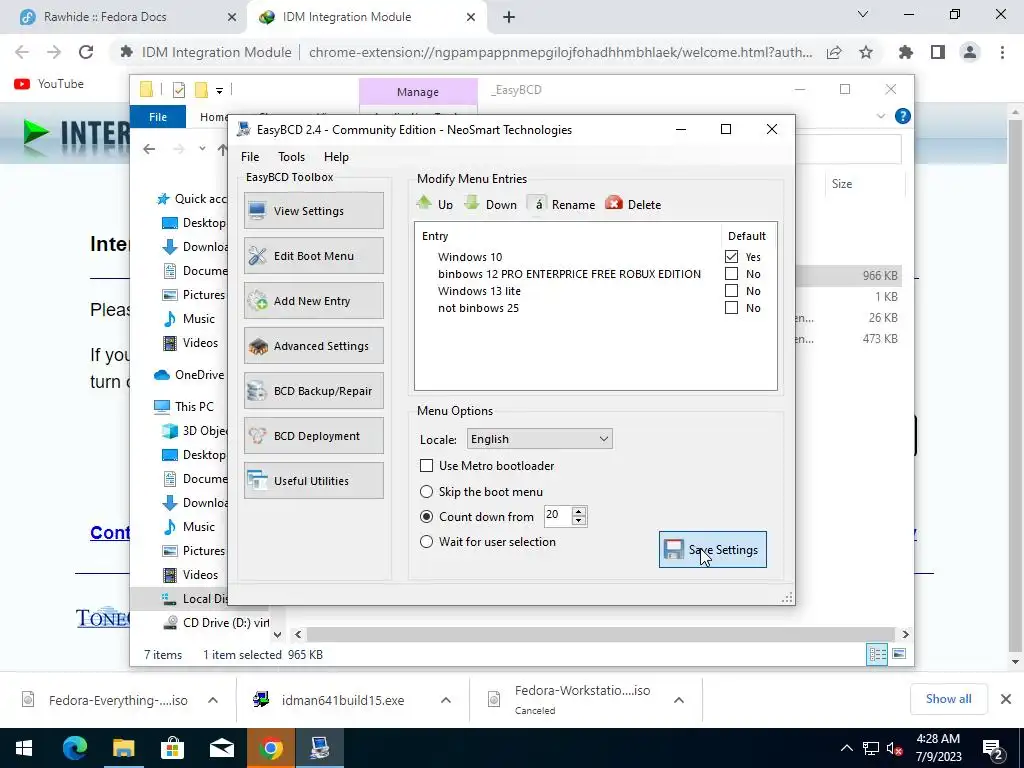Select the Windows 13 lite boot entry
Screen dimensions: 1024x768
479,291
